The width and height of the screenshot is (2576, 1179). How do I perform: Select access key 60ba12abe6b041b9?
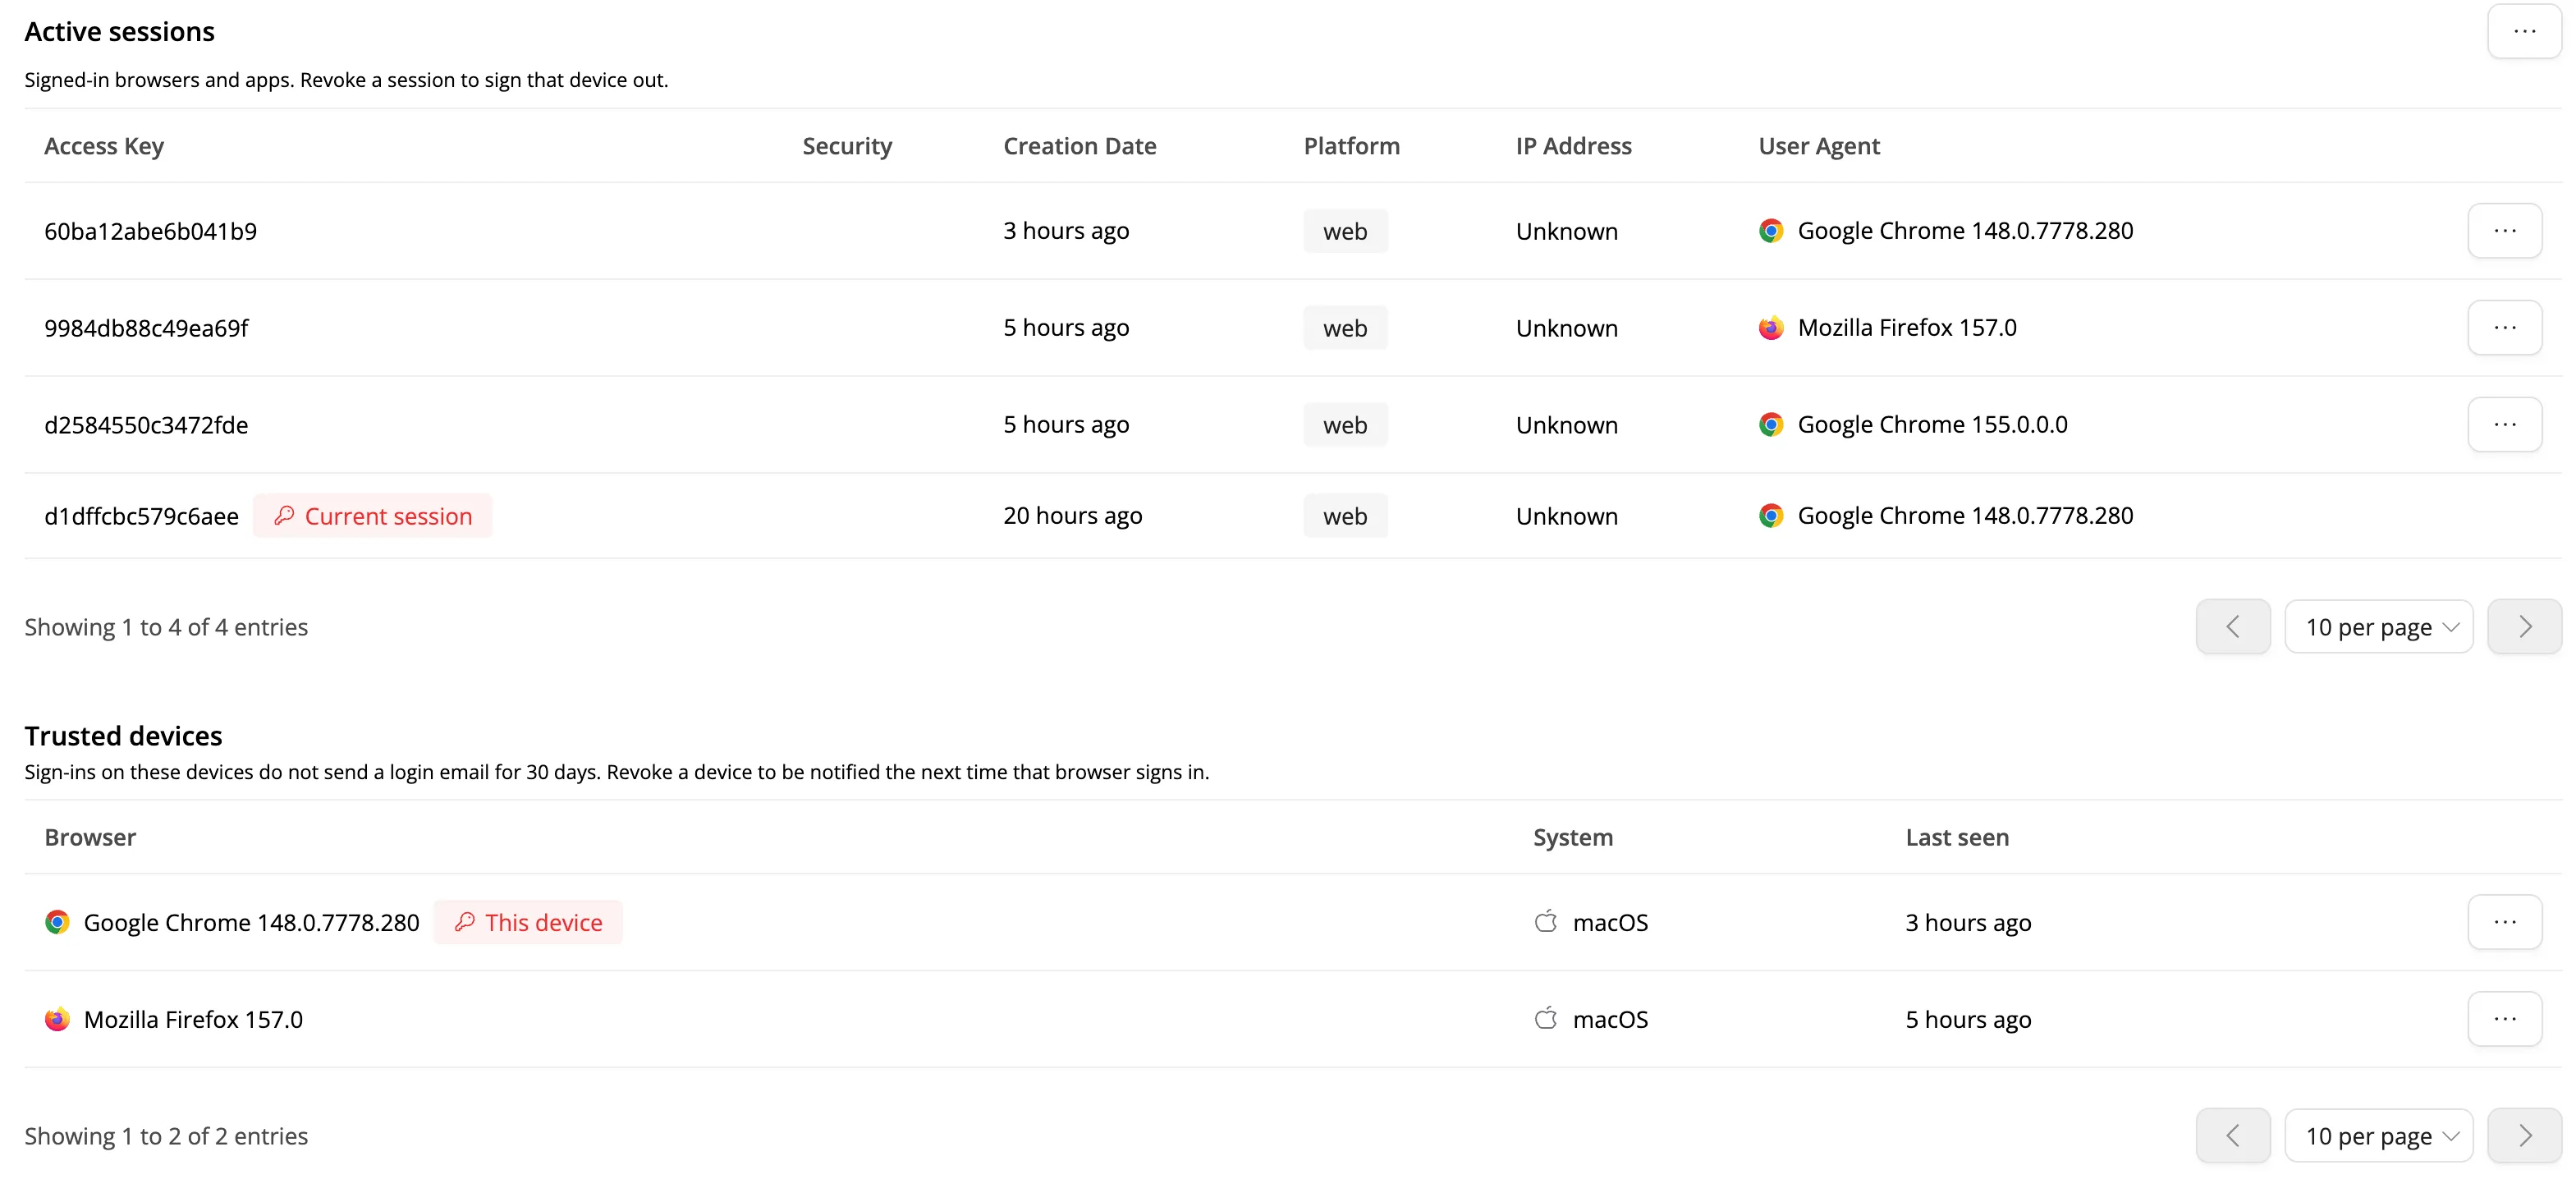click(150, 231)
